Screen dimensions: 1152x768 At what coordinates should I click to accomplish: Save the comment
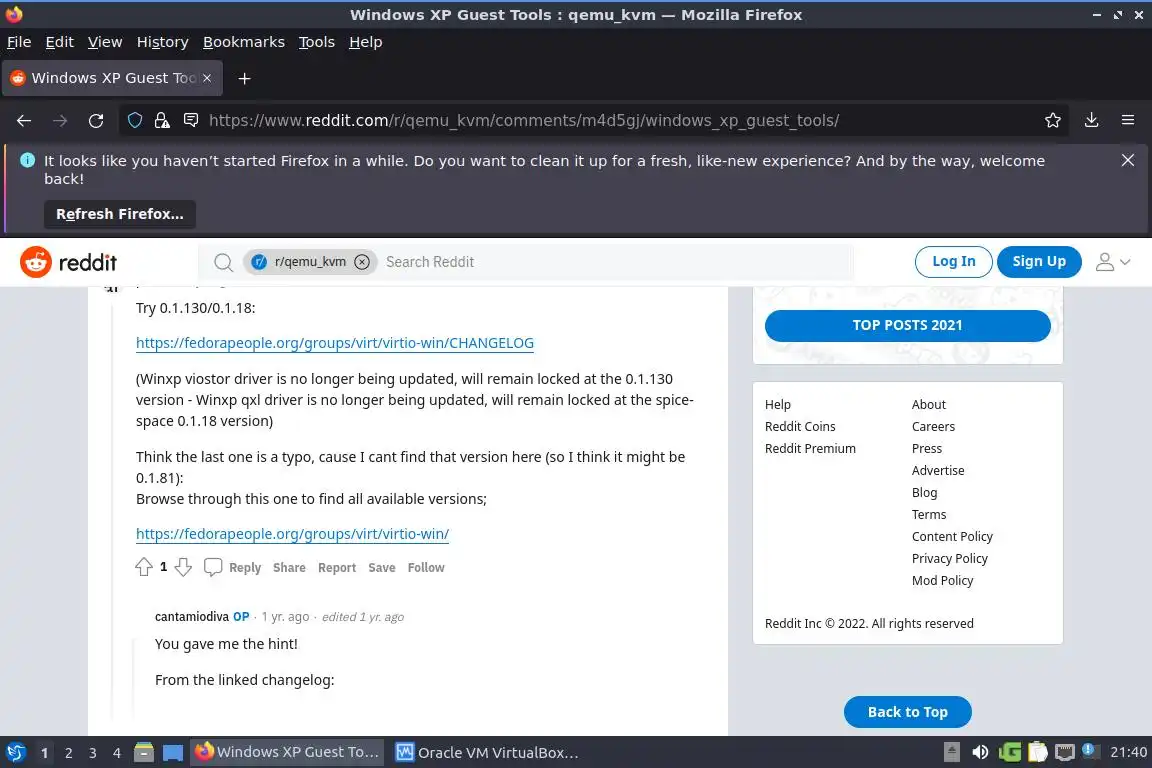(382, 567)
